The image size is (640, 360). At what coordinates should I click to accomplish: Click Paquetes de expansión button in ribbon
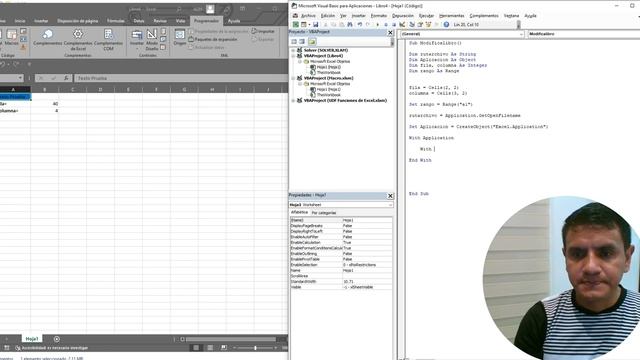coord(212,39)
